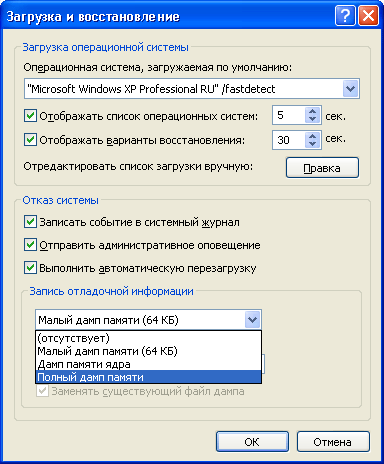Click the OS list seconds field showing 5
The image size is (384, 464).
(289, 115)
